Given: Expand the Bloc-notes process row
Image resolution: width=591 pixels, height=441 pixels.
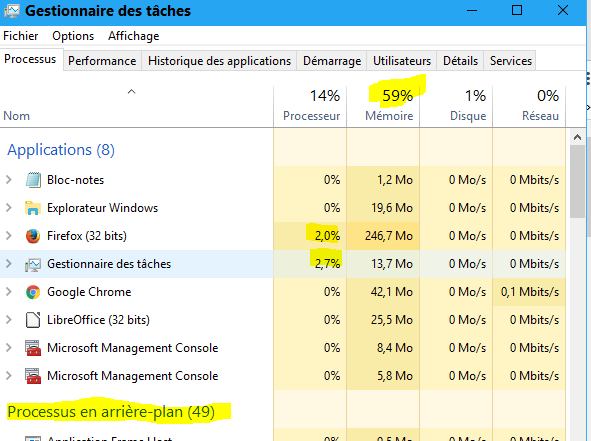Looking at the screenshot, I should 9,180.
